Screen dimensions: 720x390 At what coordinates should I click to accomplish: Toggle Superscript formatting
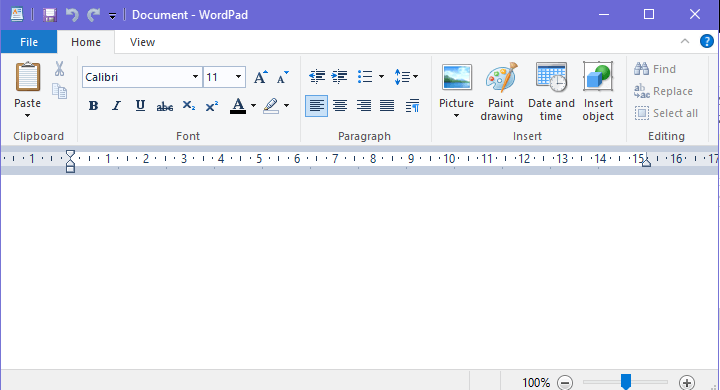[212, 106]
